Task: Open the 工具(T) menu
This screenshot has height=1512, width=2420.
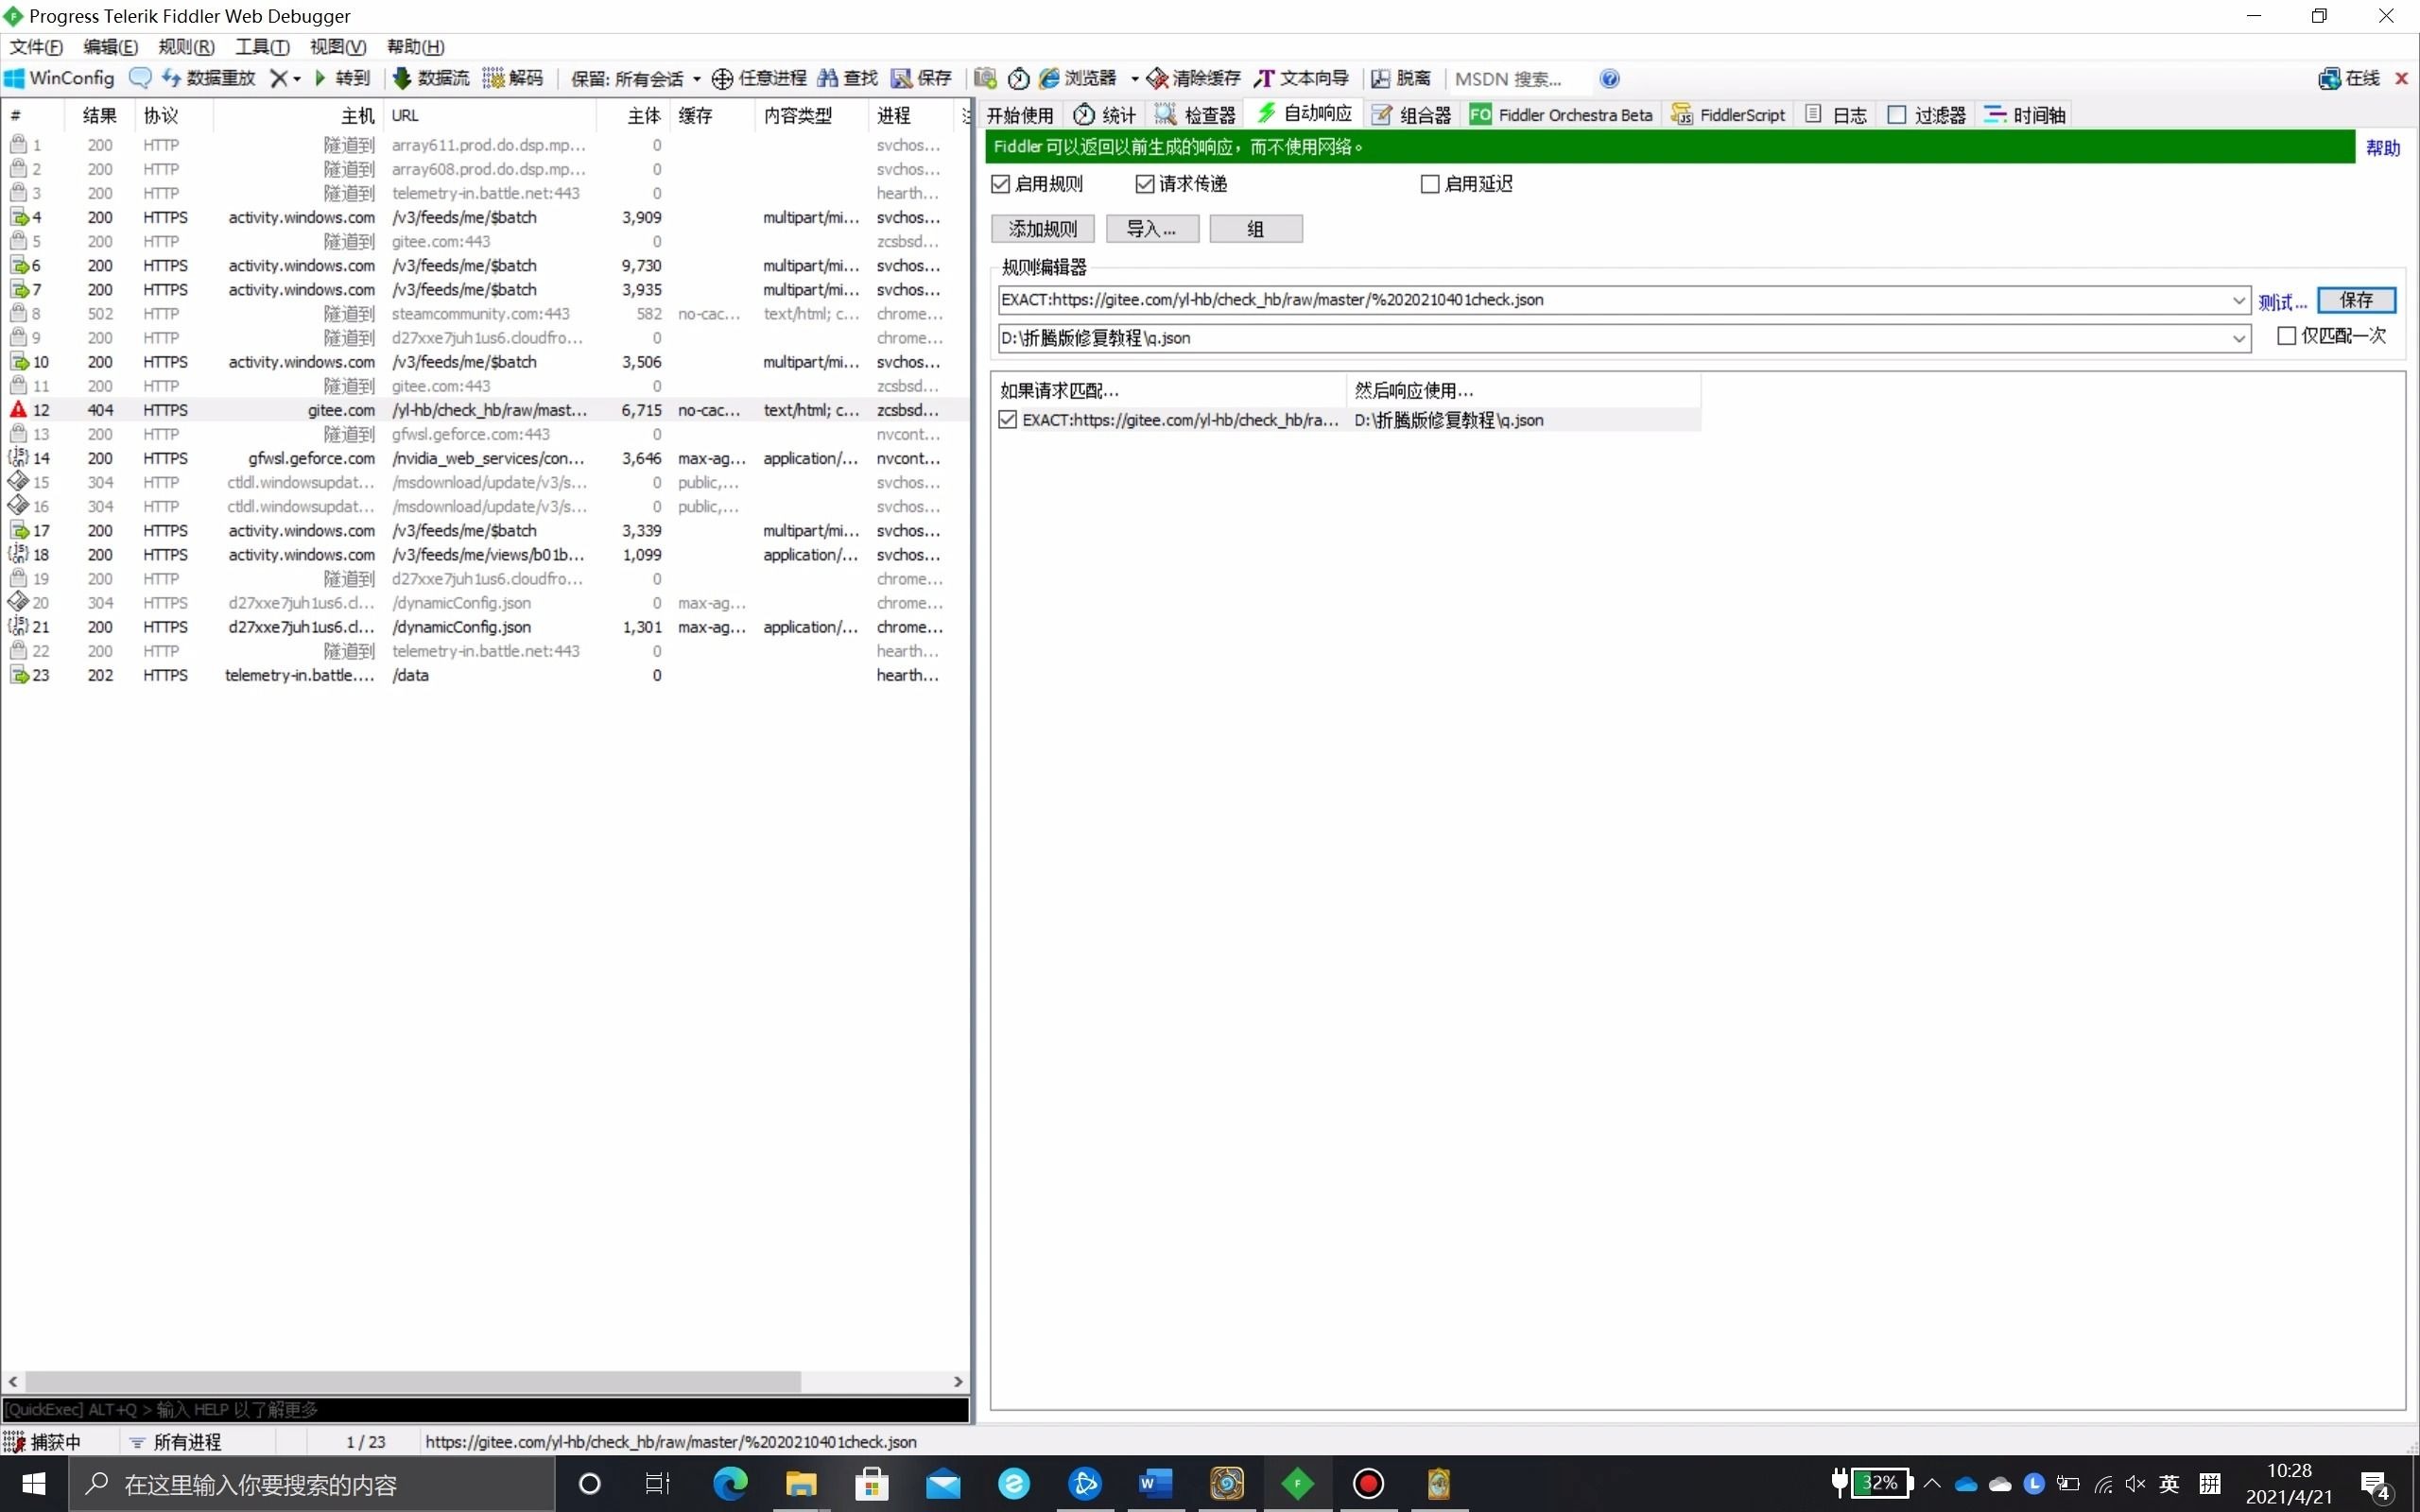Action: click(262, 47)
